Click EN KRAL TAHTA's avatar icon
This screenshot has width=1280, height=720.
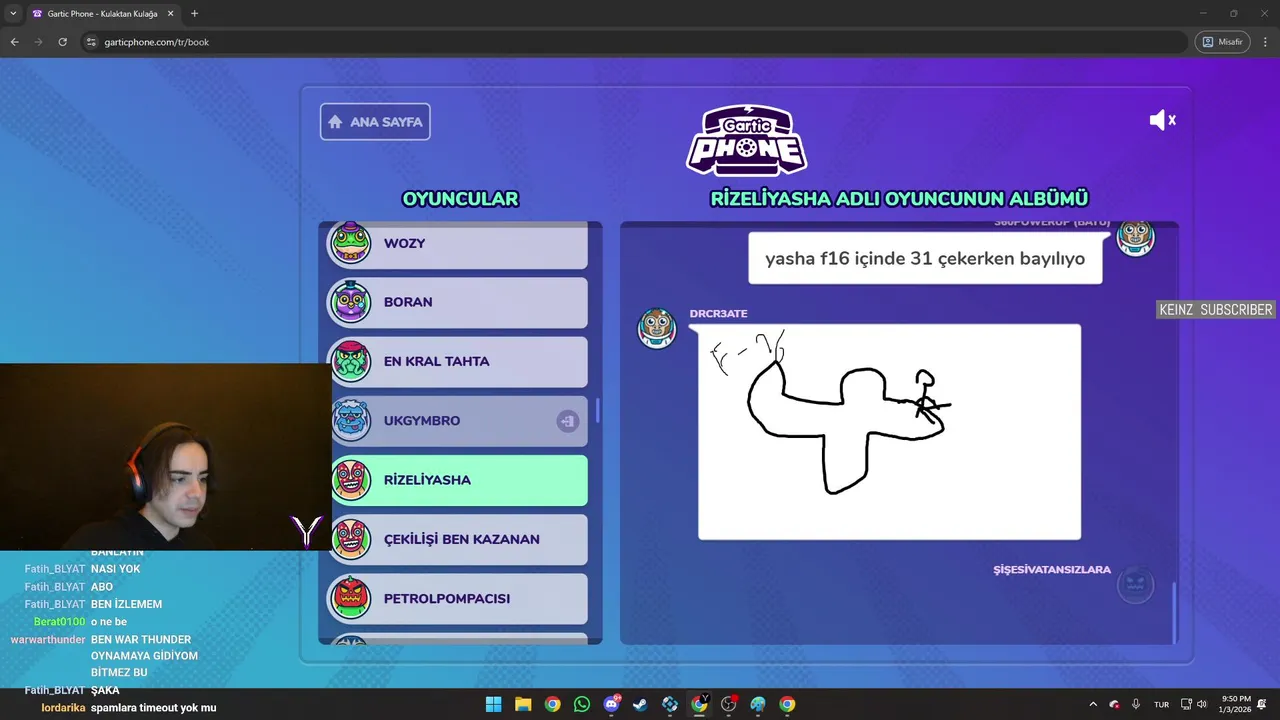pyautogui.click(x=351, y=361)
